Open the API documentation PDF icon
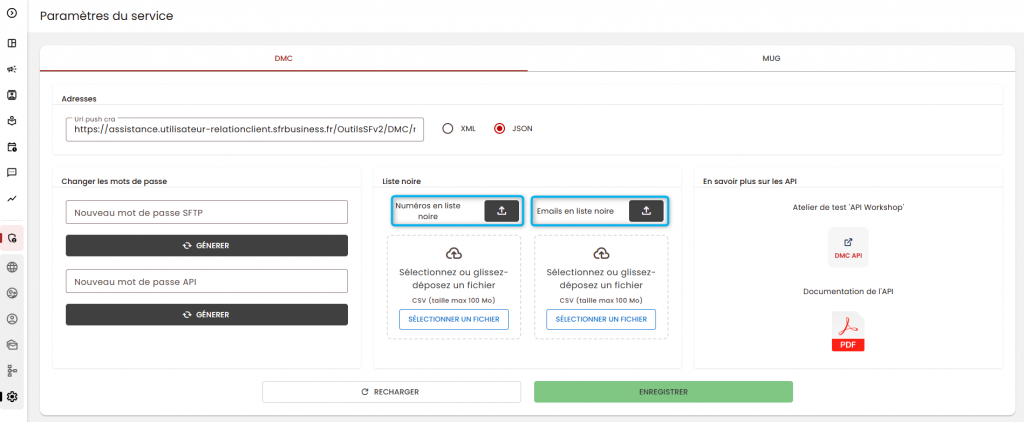1024x422 pixels. [x=848, y=332]
